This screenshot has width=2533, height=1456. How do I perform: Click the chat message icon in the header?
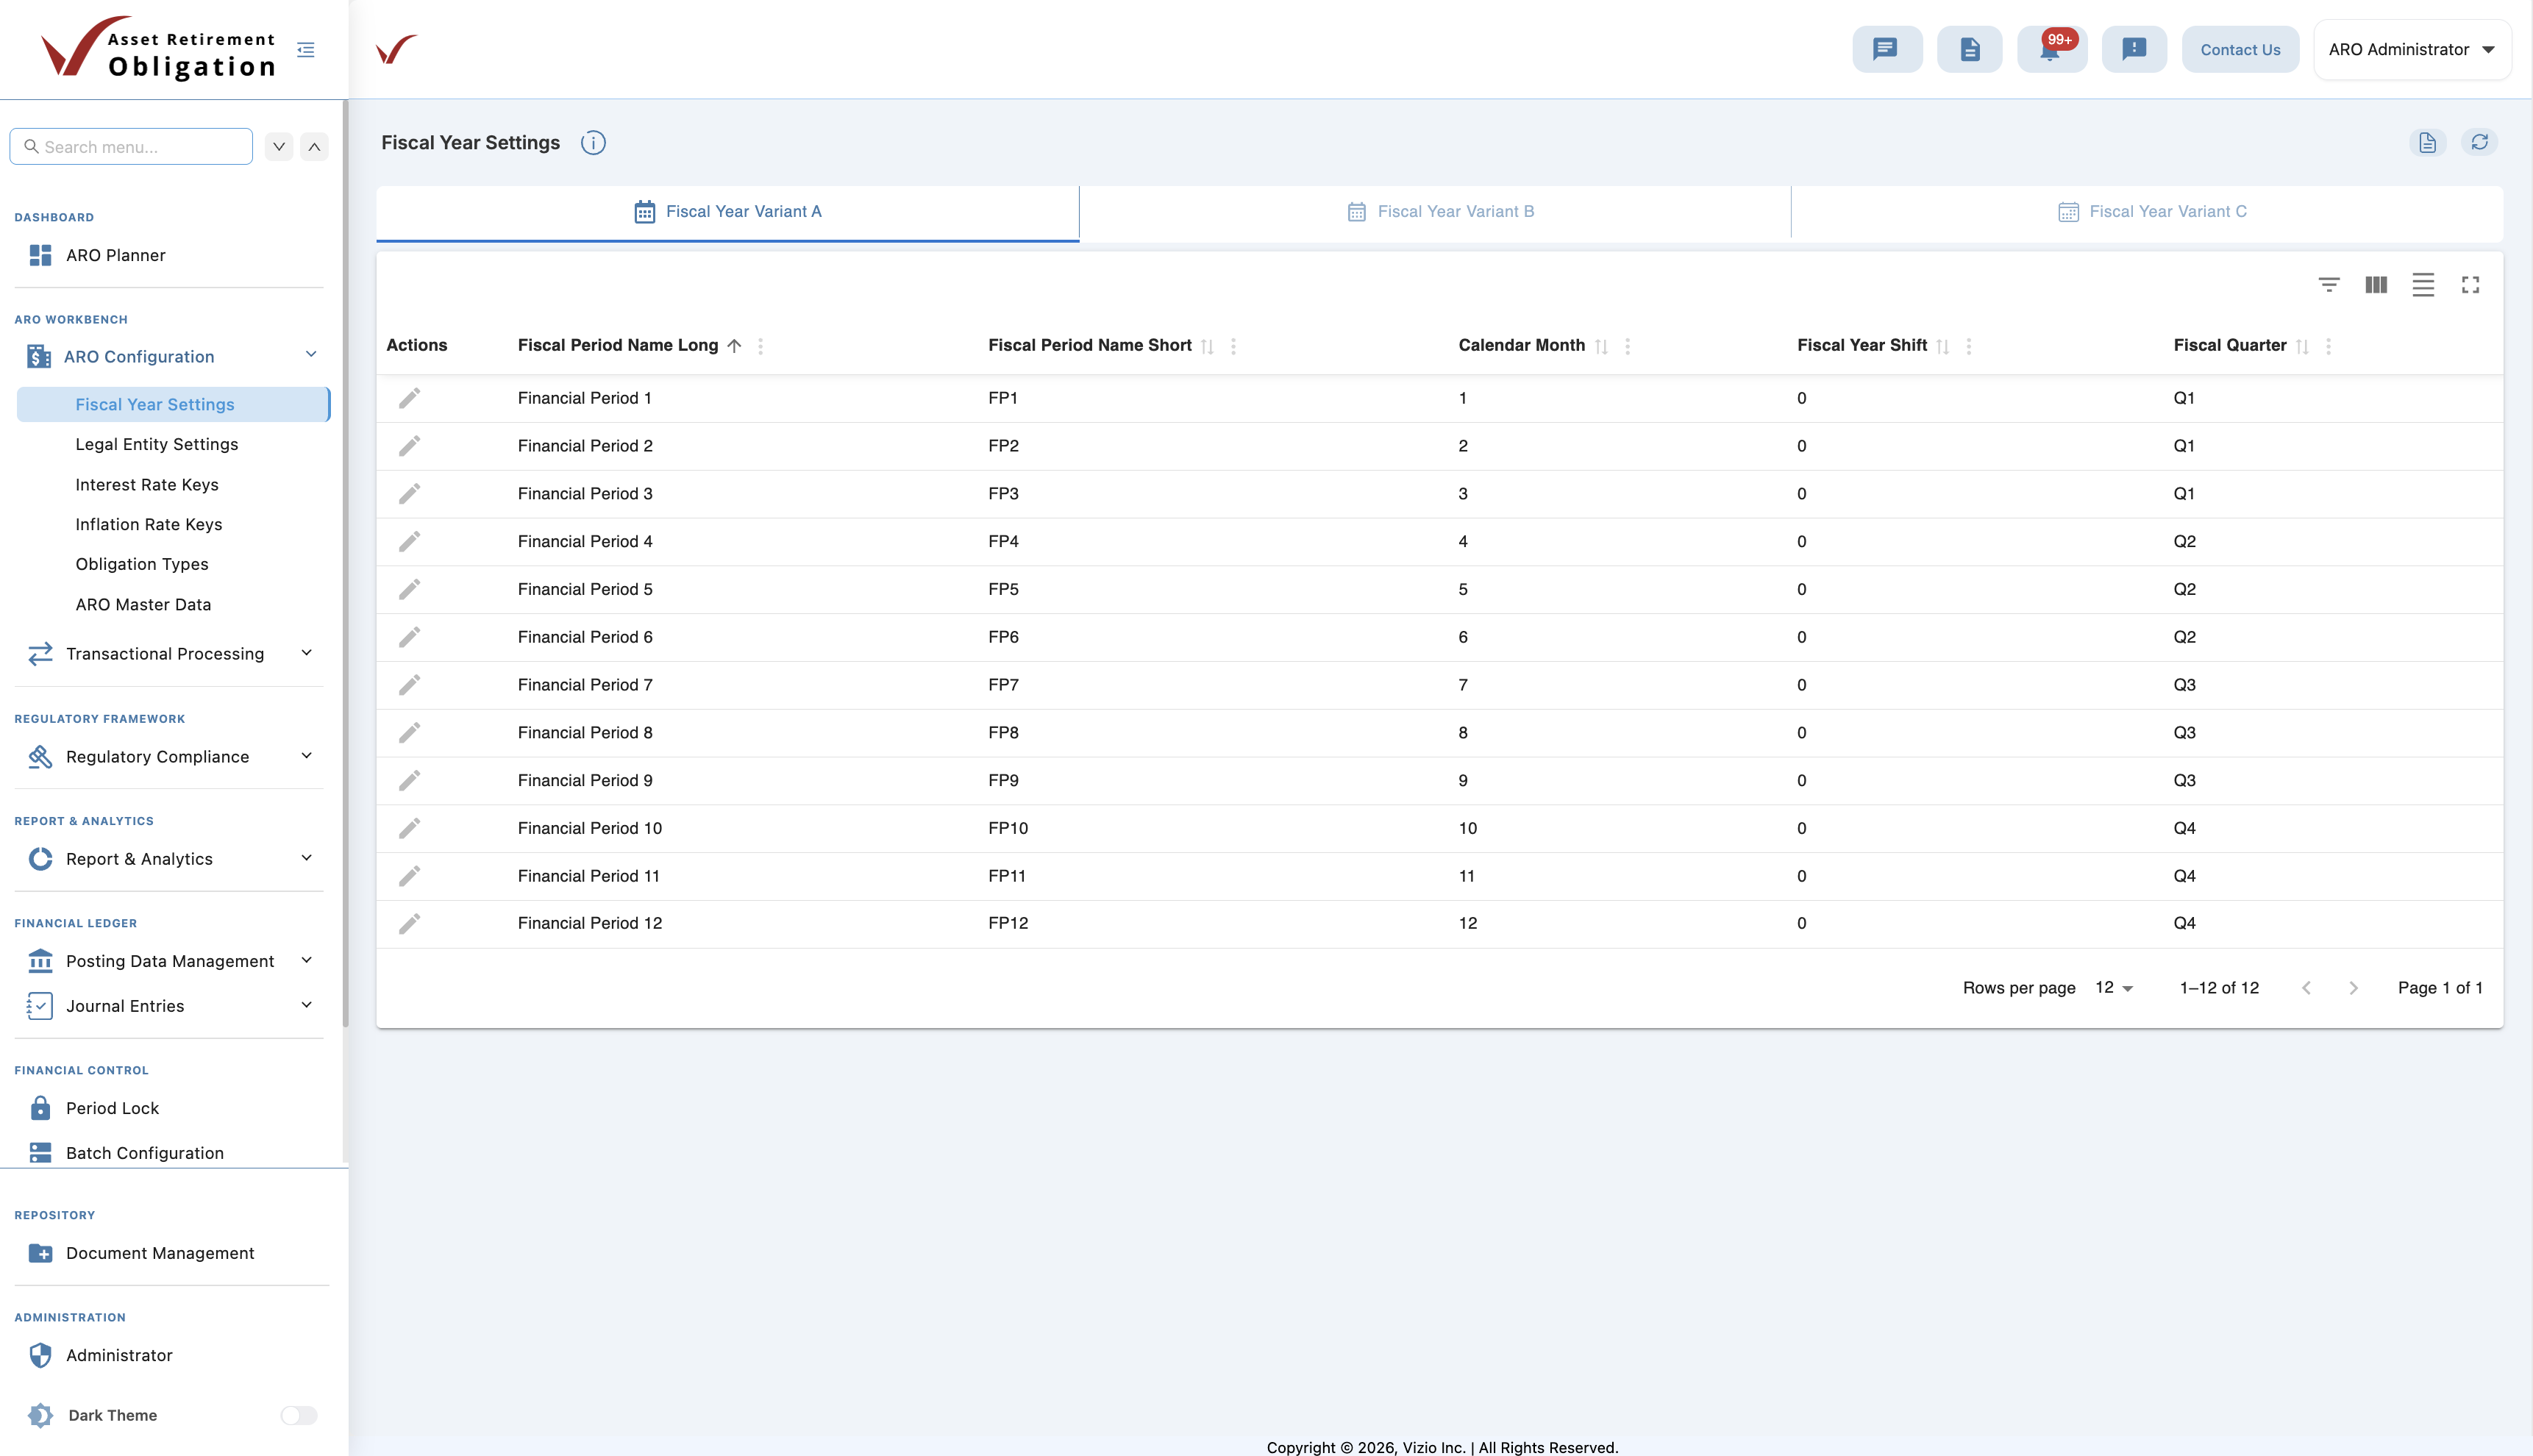[x=1887, y=48]
